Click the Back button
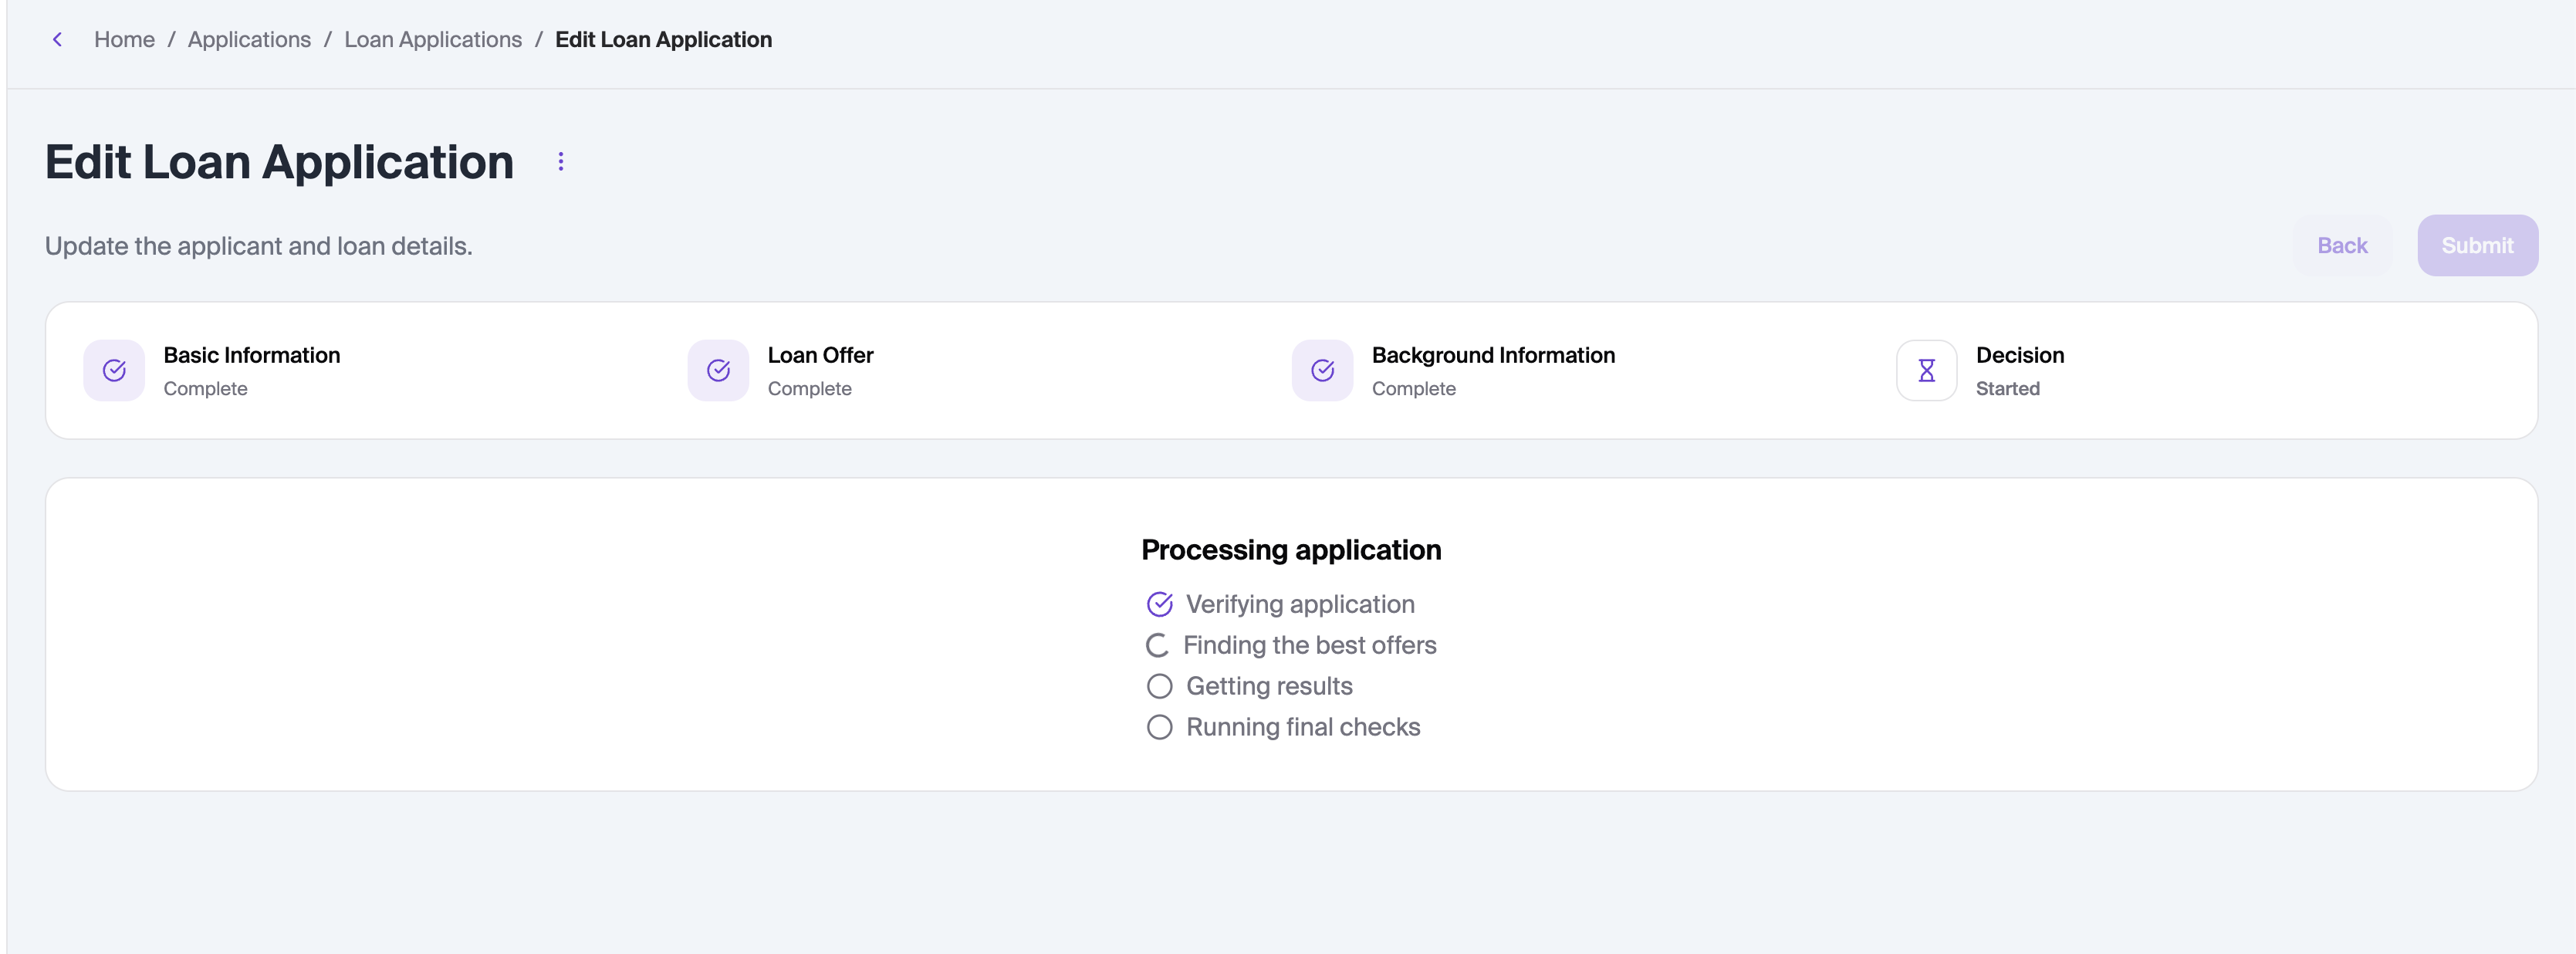 click(x=2342, y=245)
